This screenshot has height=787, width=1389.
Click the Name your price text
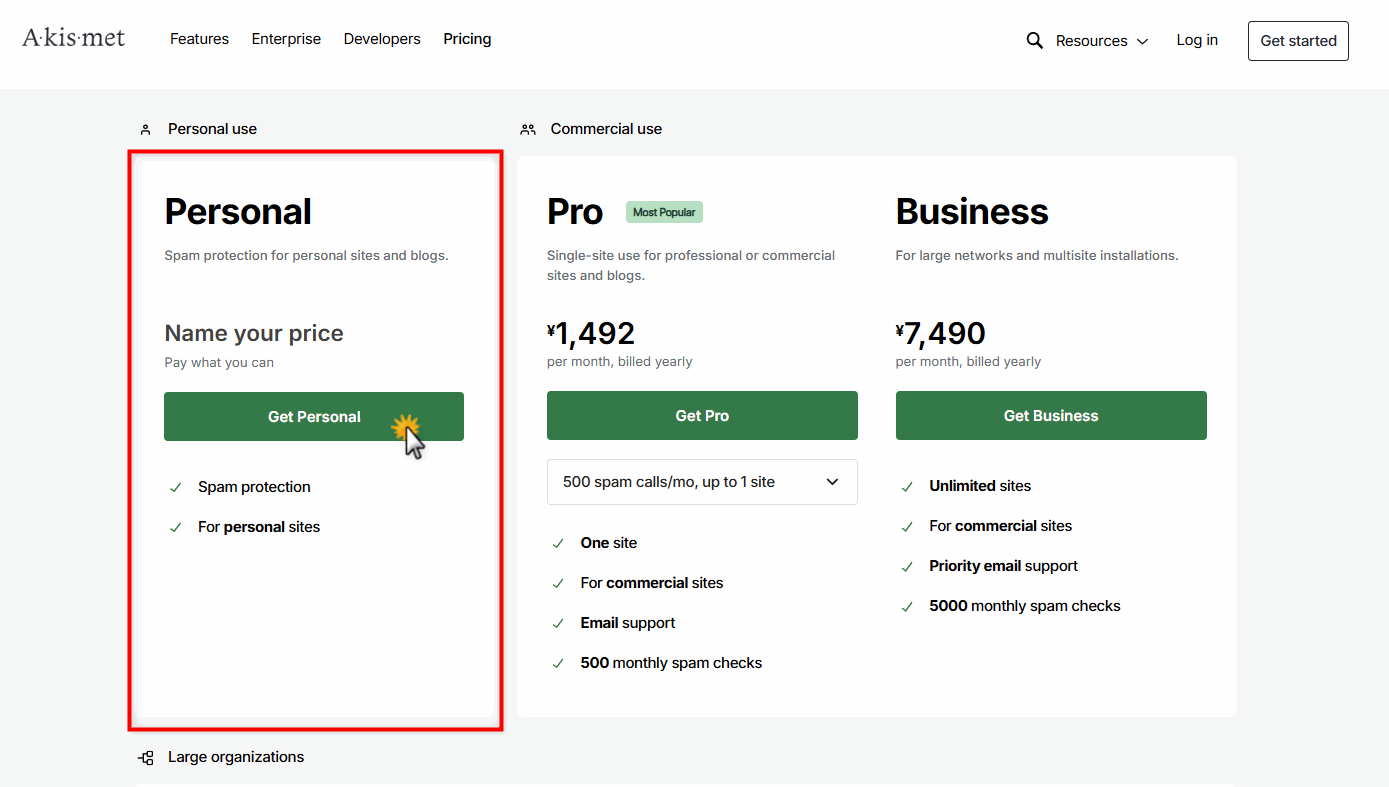coord(254,333)
